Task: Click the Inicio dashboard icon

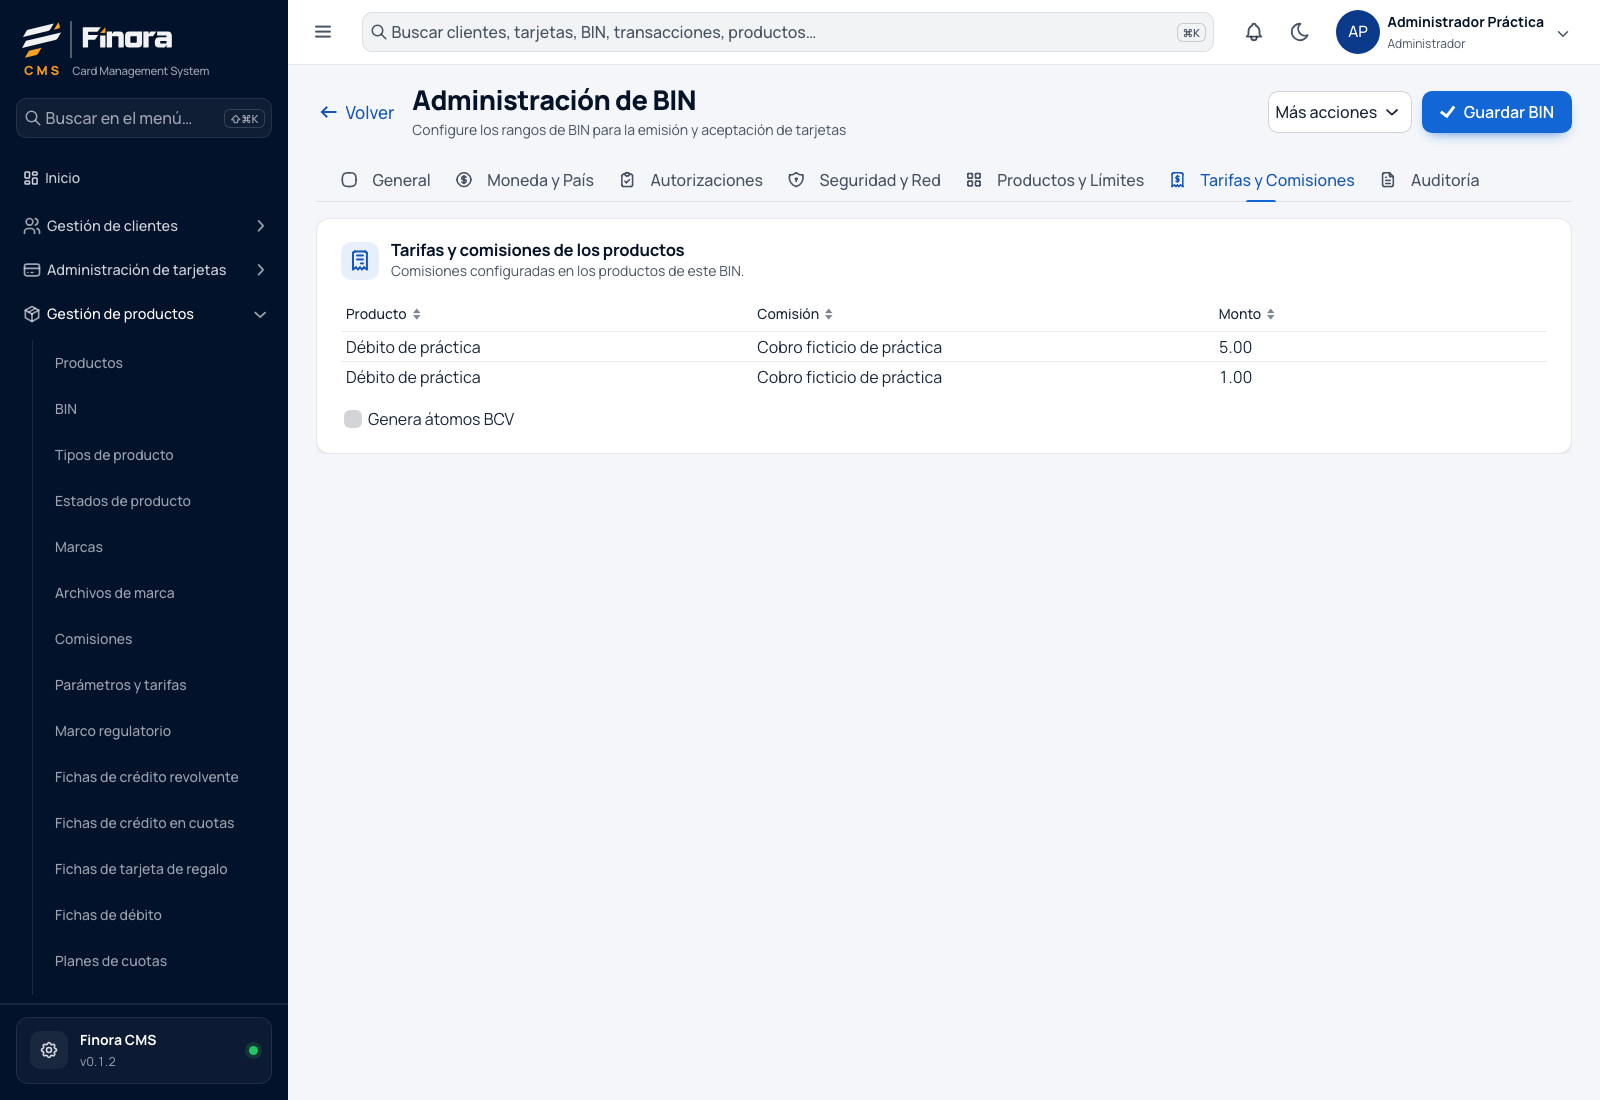Action: (31, 178)
